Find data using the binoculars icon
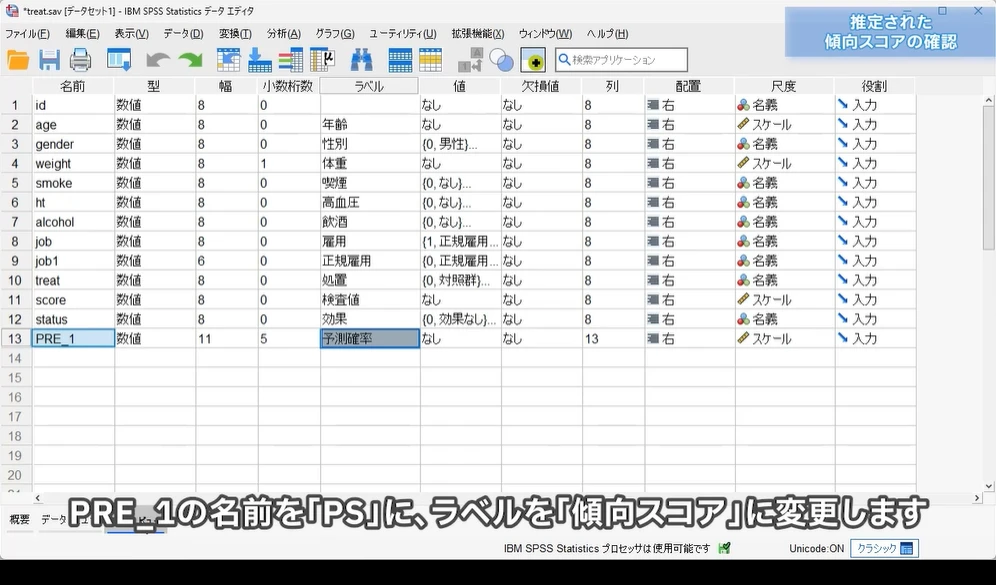The height and width of the screenshot is (585, 996). click(361, 60)
